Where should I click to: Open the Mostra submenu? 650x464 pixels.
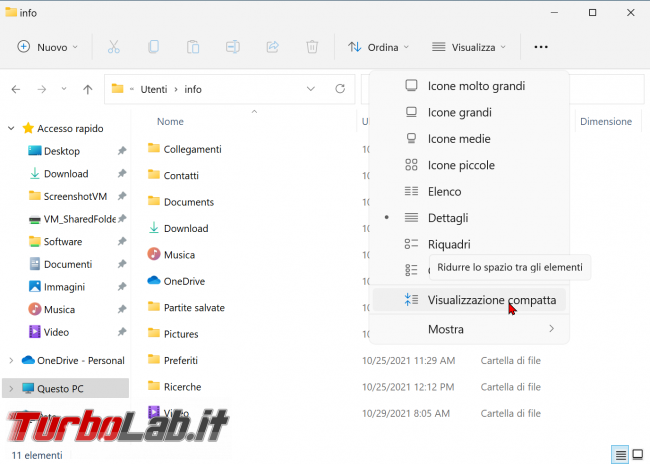click(469, 329)
